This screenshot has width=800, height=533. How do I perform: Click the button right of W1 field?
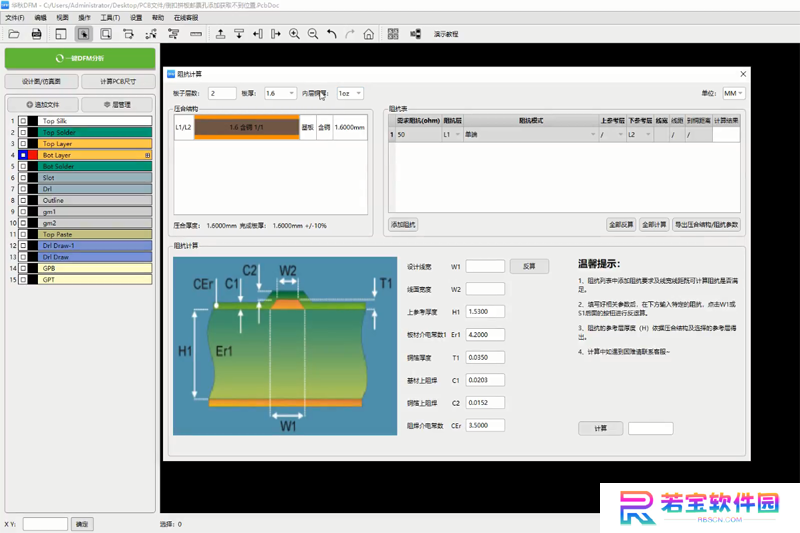point(529,266)
